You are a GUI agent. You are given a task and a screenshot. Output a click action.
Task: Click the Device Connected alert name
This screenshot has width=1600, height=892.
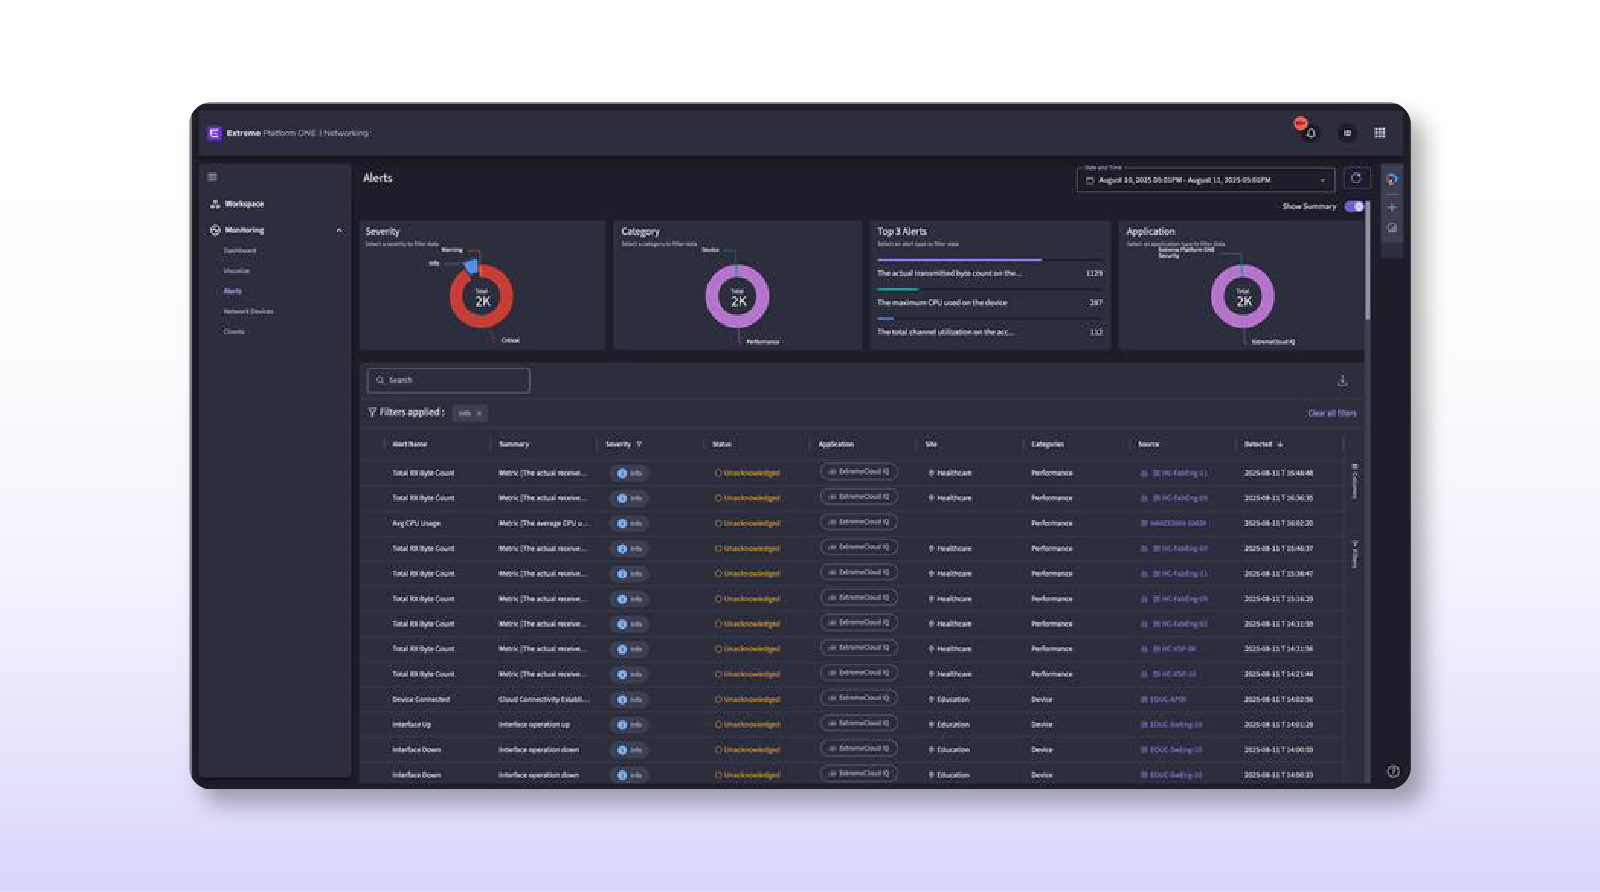(421, 699)
